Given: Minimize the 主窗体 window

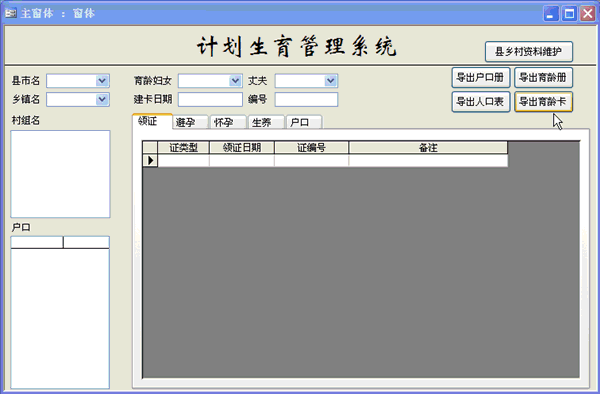Looking at the screenshot, I should click(551, 14).
